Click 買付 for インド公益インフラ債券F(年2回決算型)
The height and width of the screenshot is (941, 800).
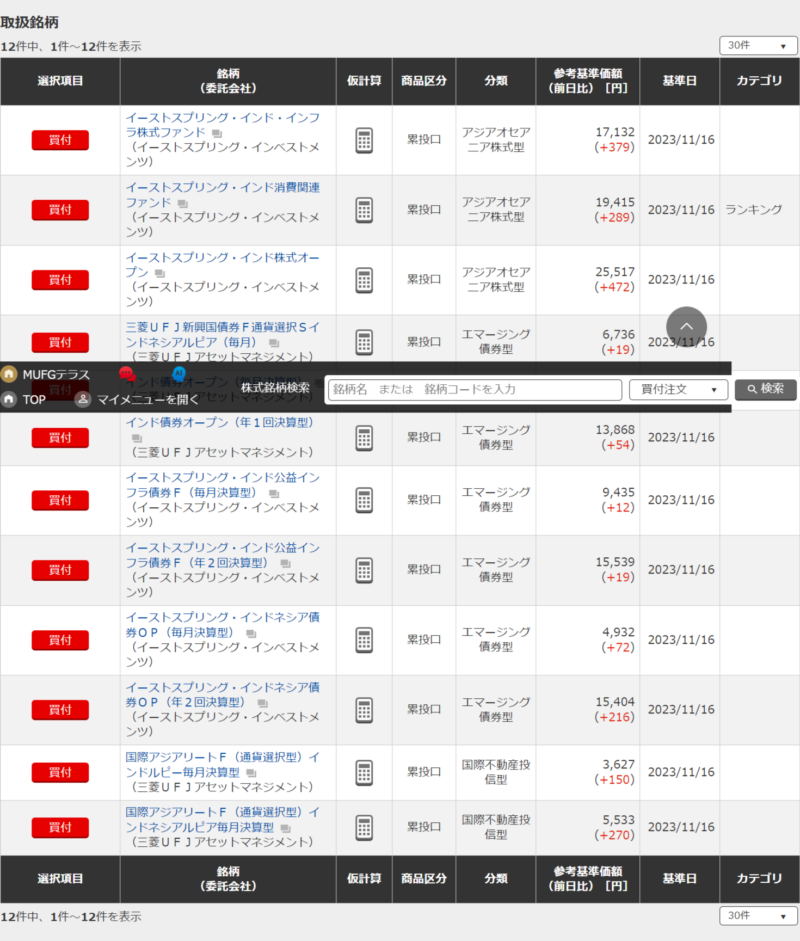pyautogui.click(x=60, y=570)
